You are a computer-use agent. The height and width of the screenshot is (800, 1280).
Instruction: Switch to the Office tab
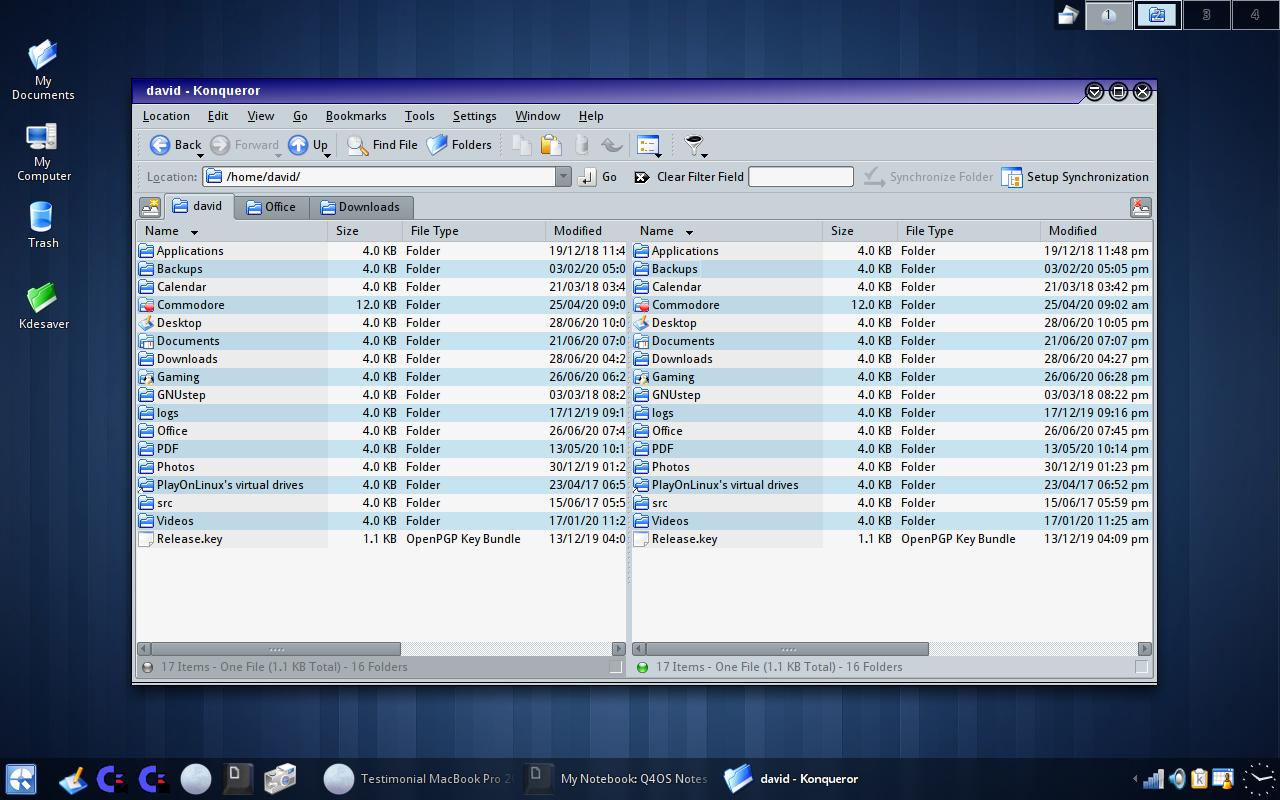pyautogui.click(x=271, y=207)
